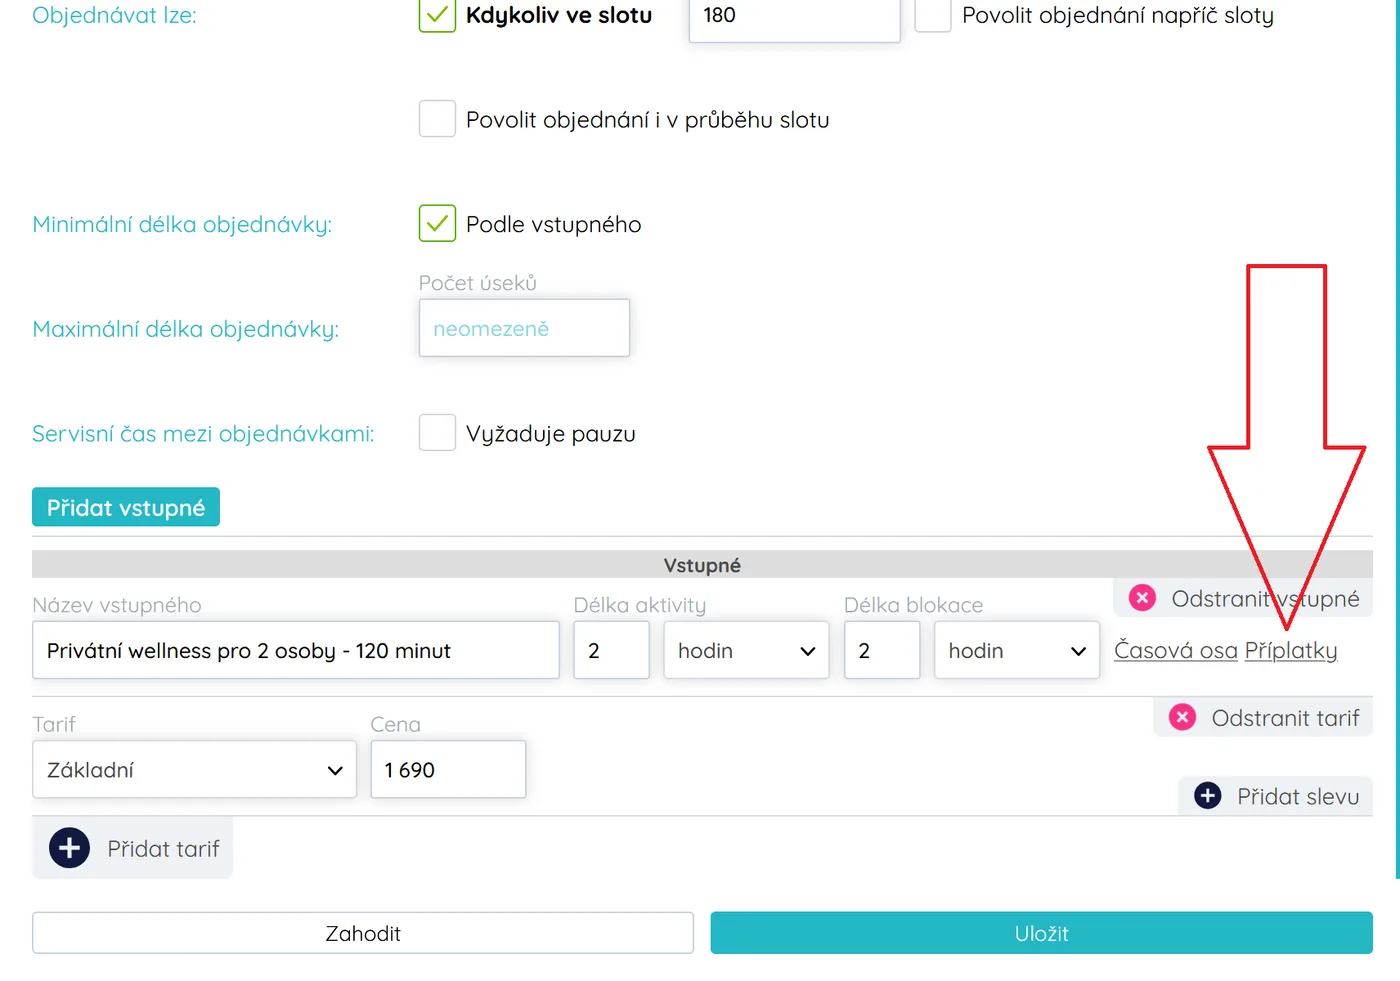Open the Časová osa link
Image resolution: width=1400 pixels, height=981 pixels.
coord(1176,650)
